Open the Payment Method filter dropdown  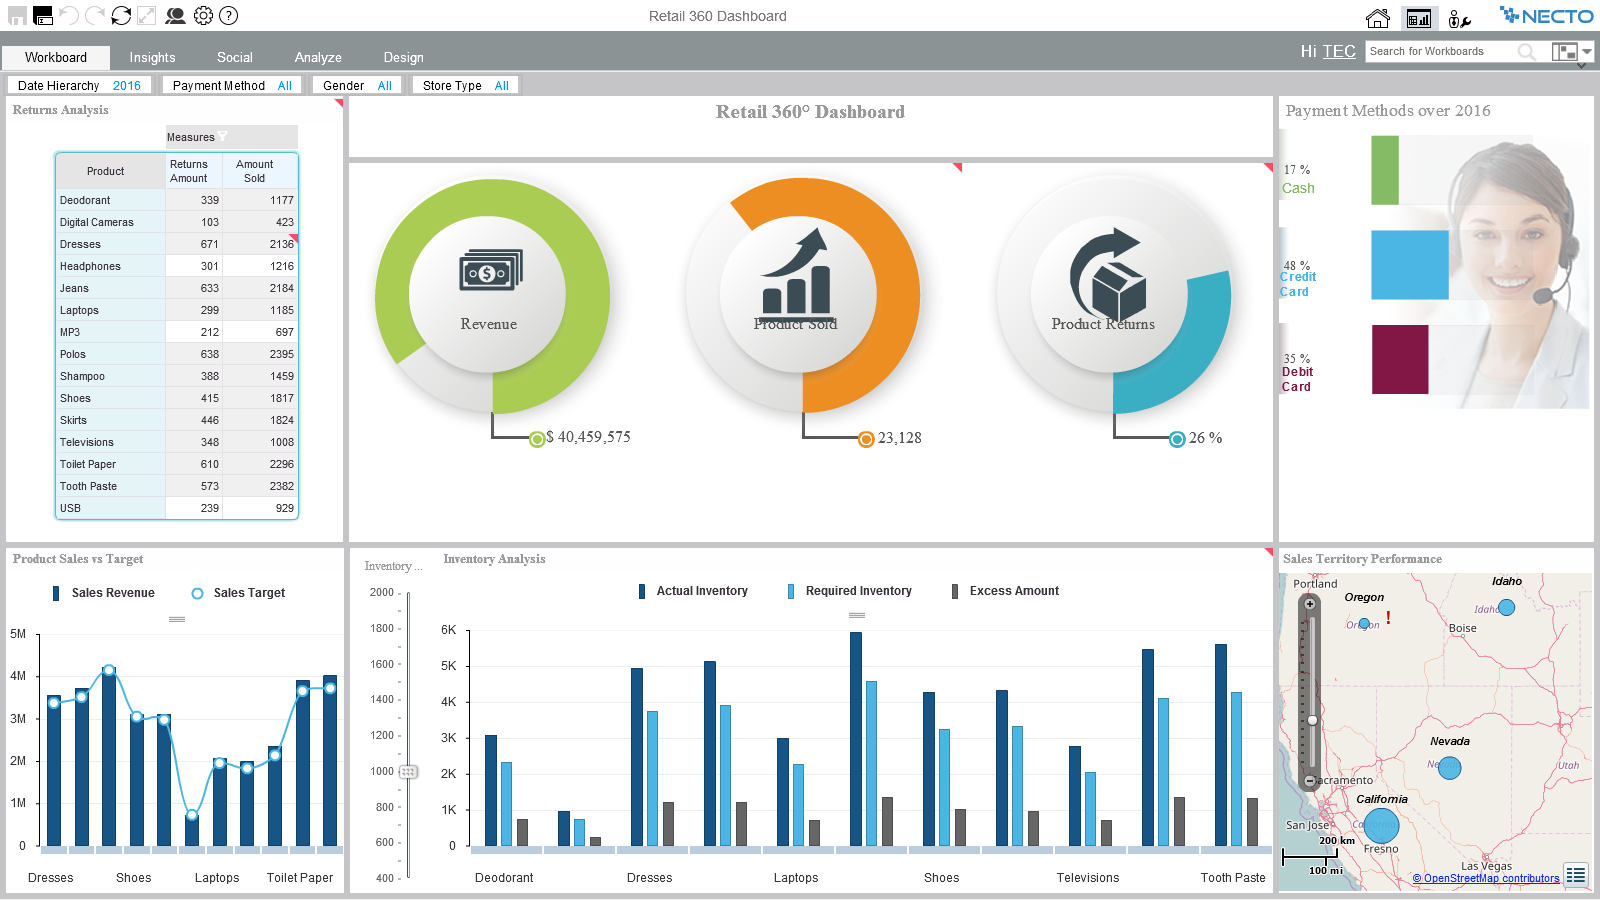pos(232,86)
